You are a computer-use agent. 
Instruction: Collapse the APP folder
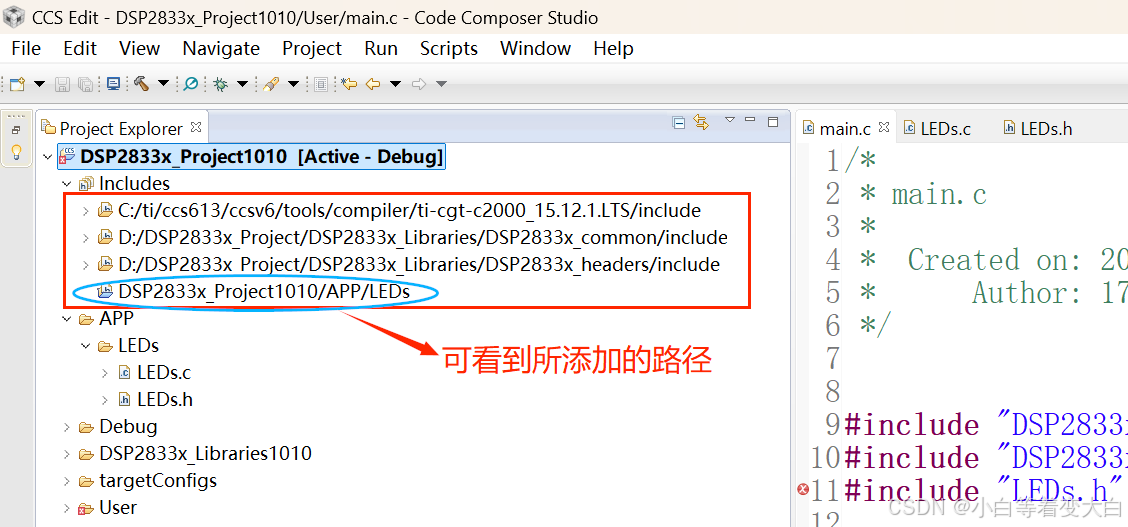[x=67, y=319]
